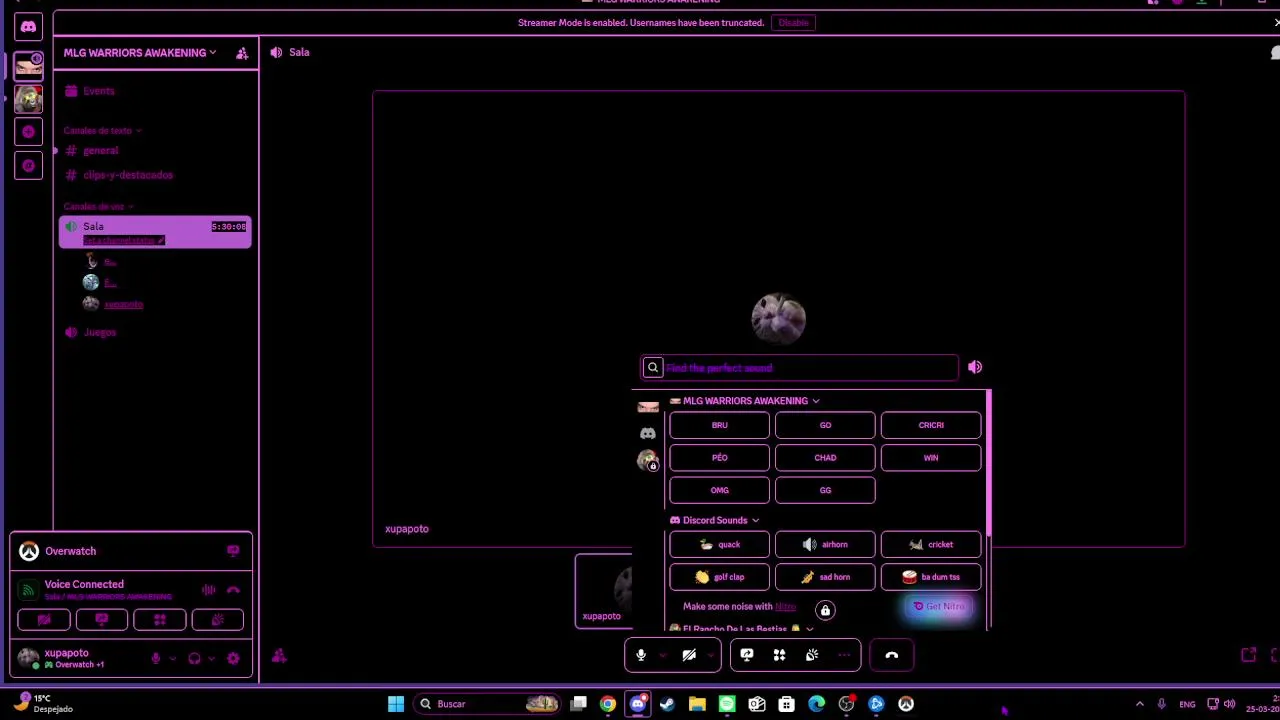
Task: Open Overwatch from the taskbar
Action: click(906, 704)
